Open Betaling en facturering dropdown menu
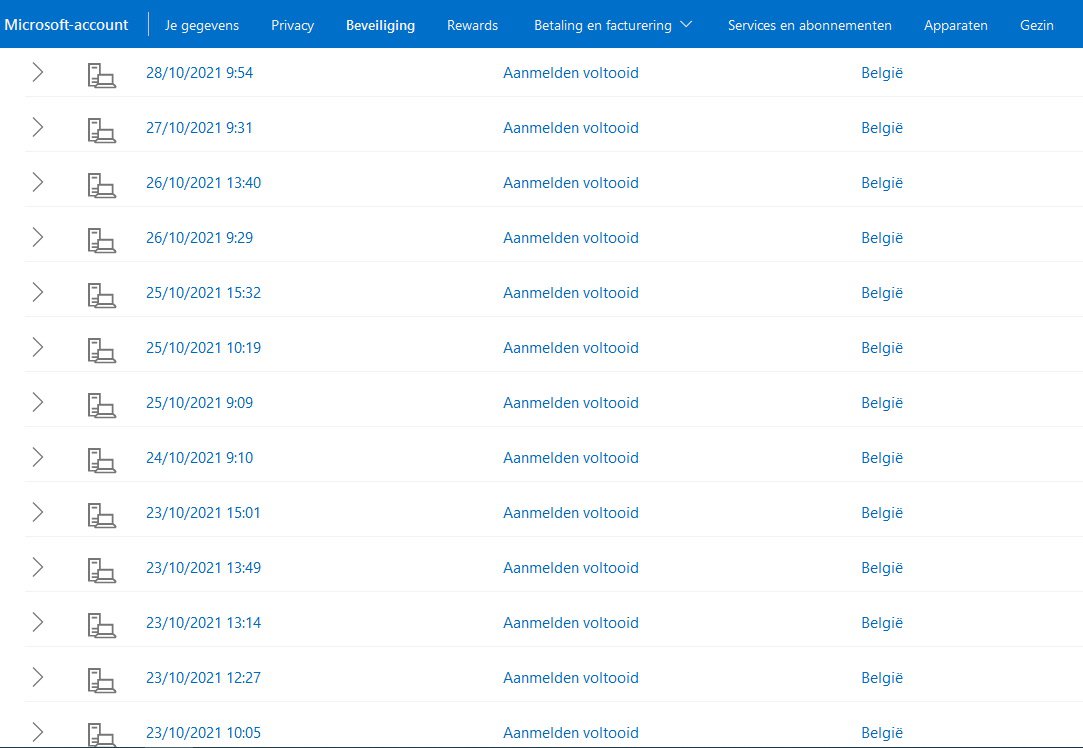This screenshot has height=748, width=1083. (x=613, y=25)
